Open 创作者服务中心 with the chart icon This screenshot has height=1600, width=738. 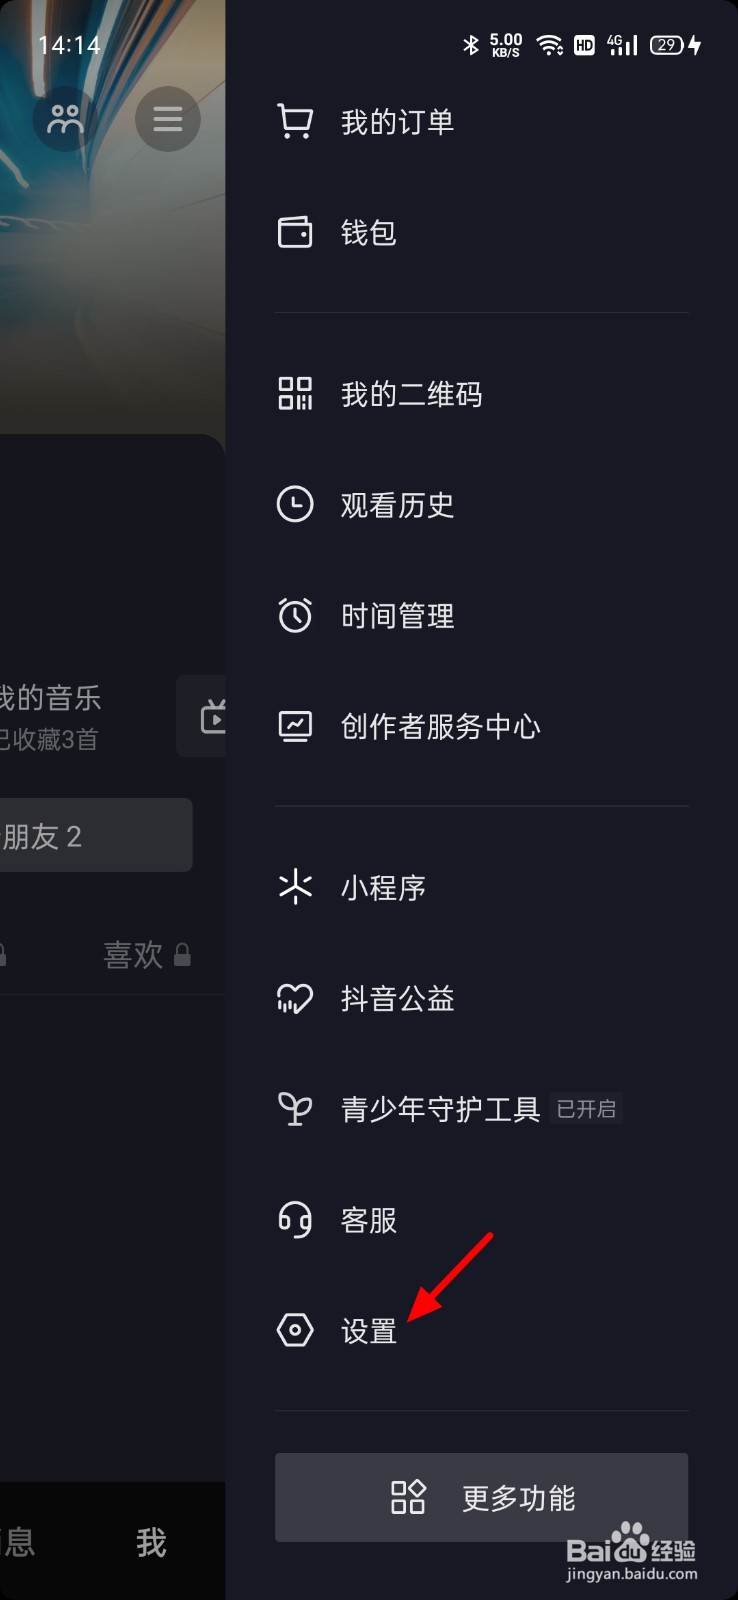294,727
